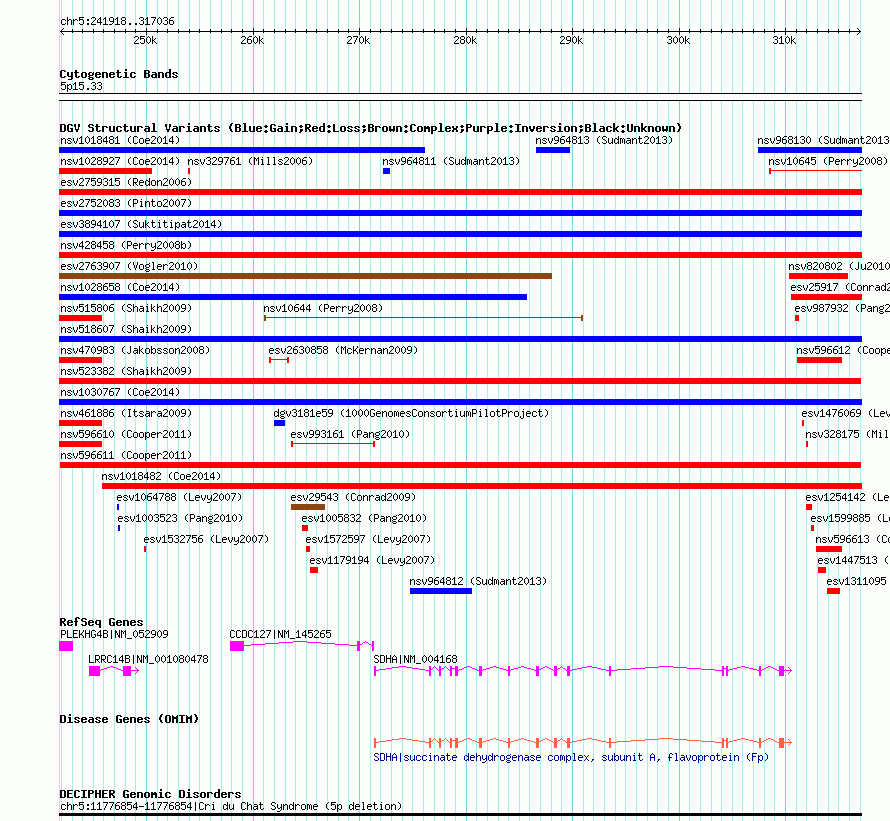The image size is (890, 821).
Task: Click esv1532756 (Levy2007) label
Action: point(206,539)
